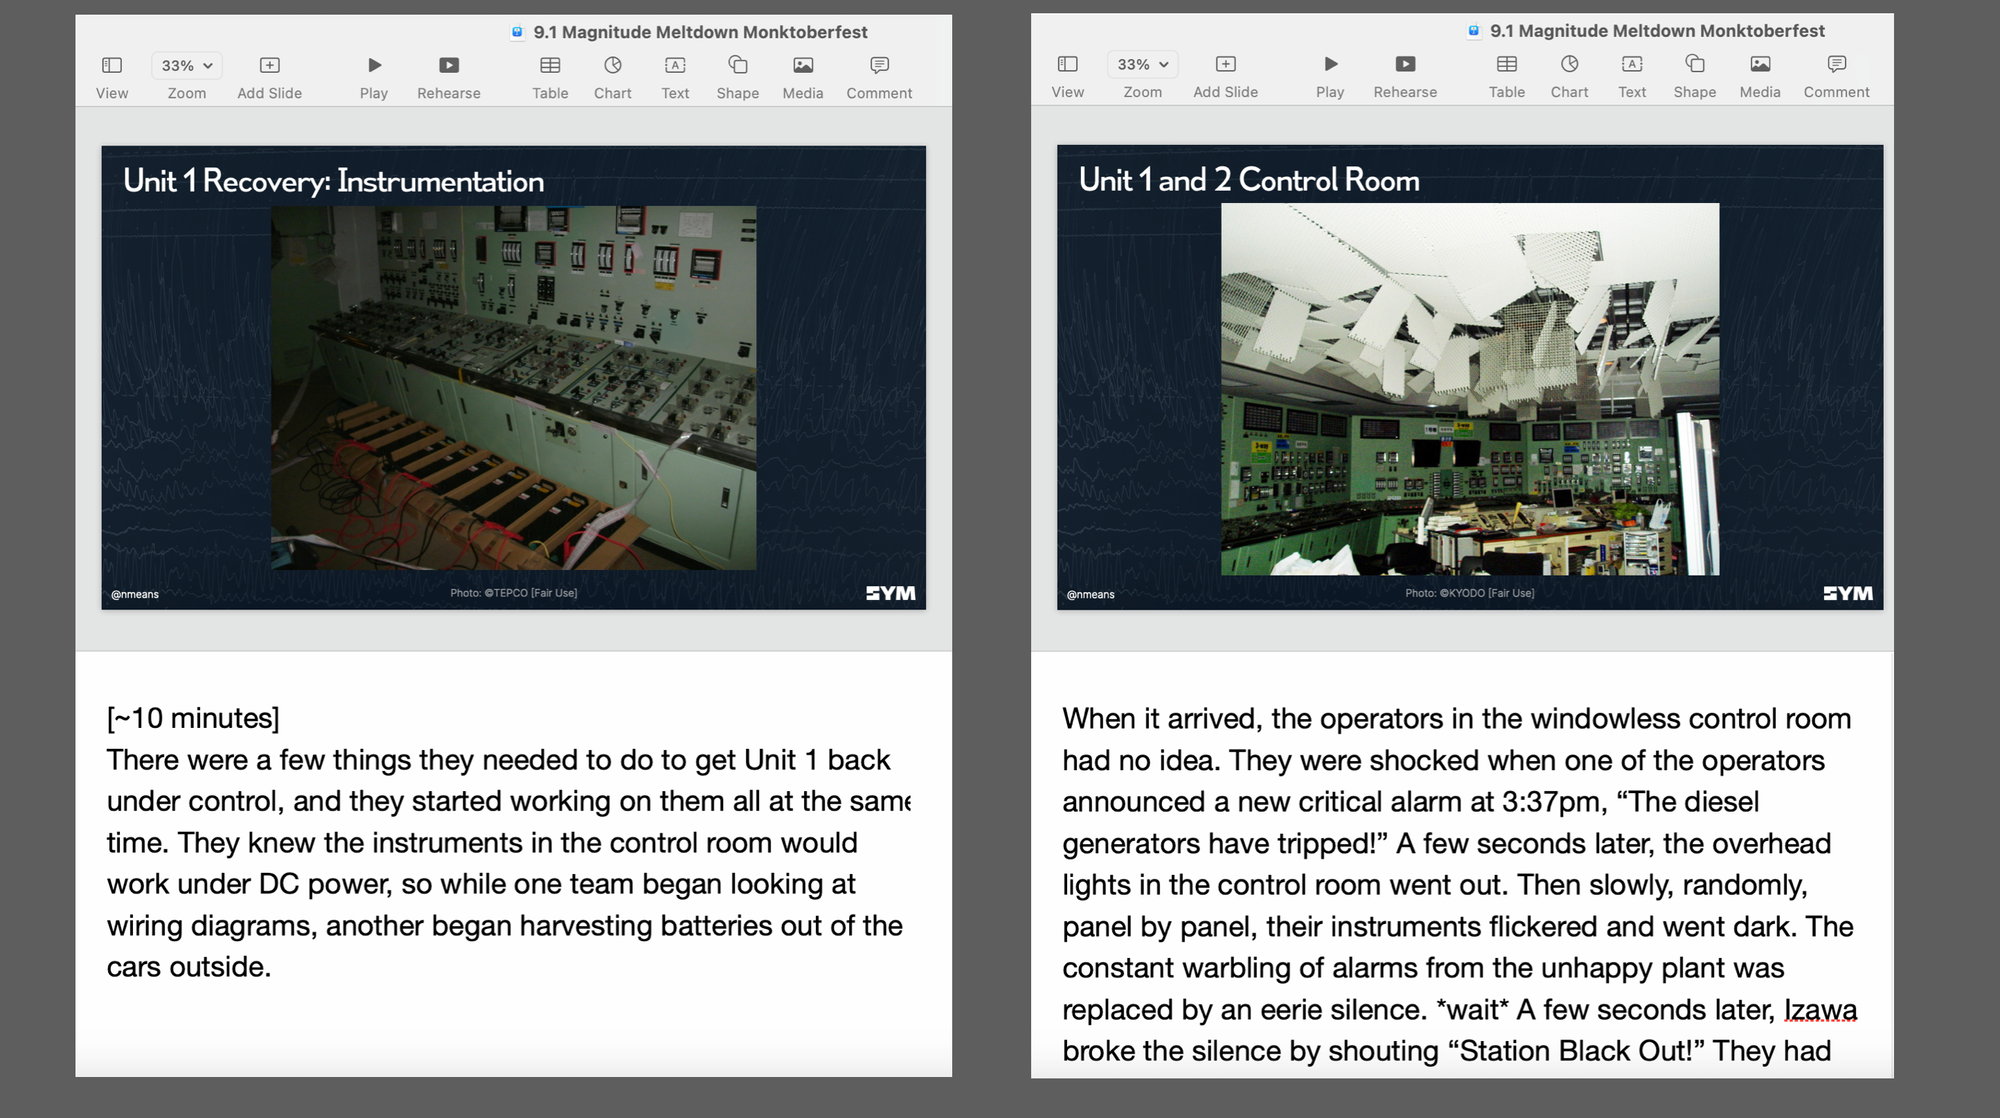2000x1118 pixels.
Task: Open Shape picker in right window
Action: 1695,76
